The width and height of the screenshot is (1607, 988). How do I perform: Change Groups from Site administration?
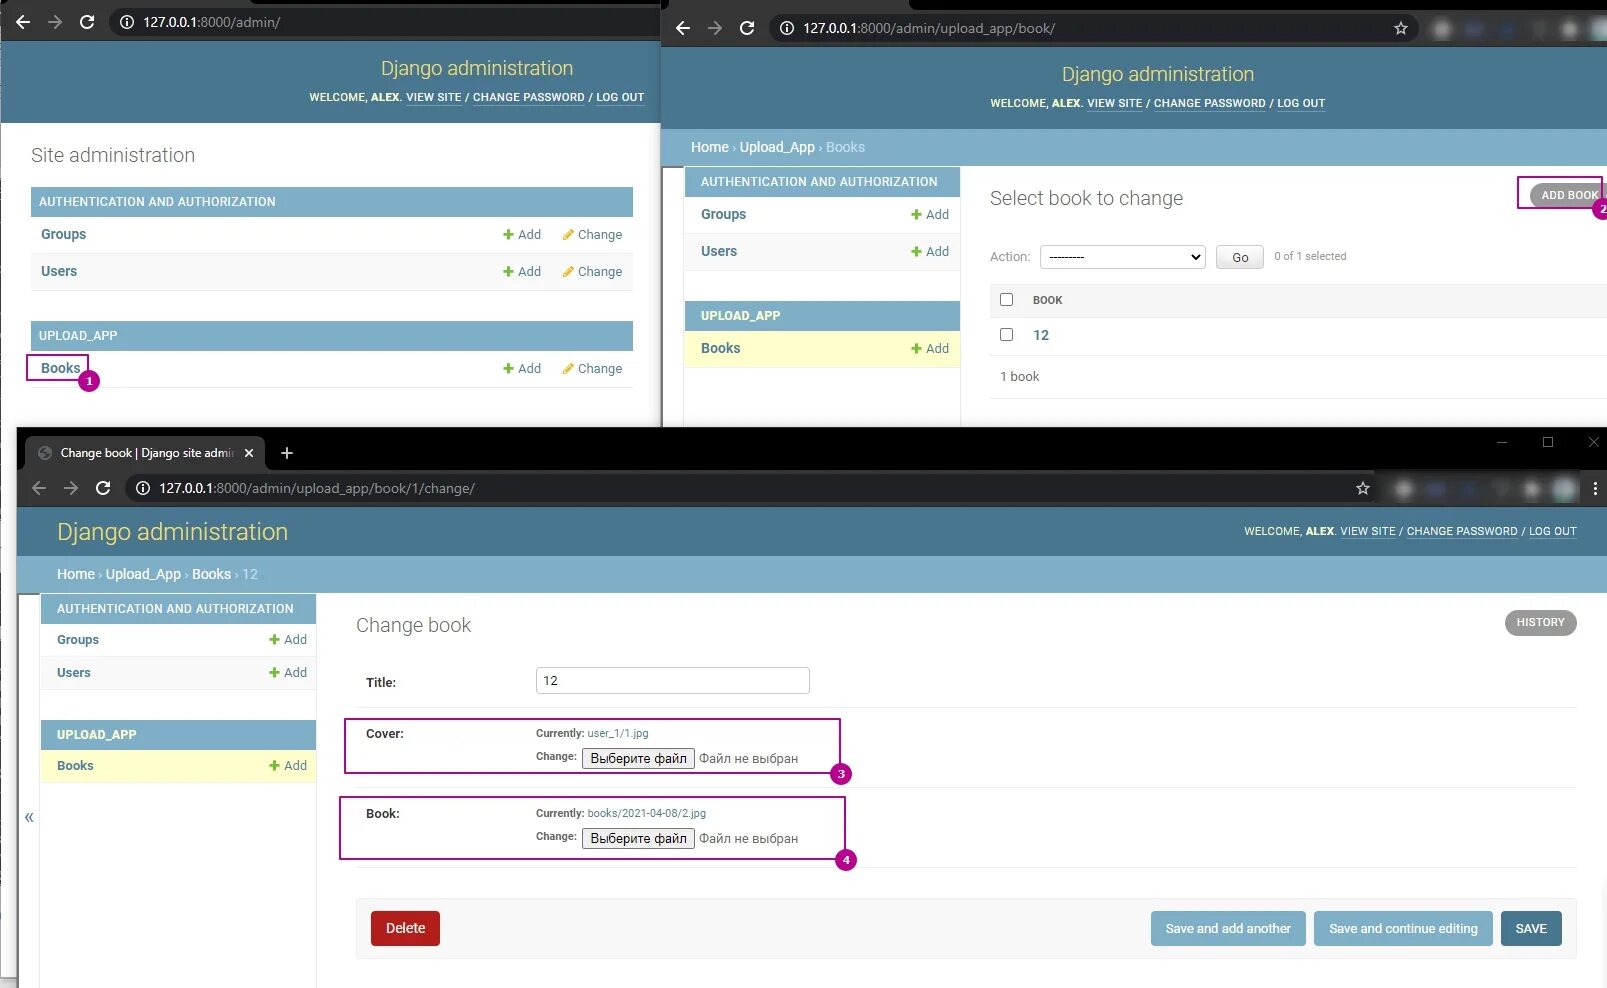(592, 234)
